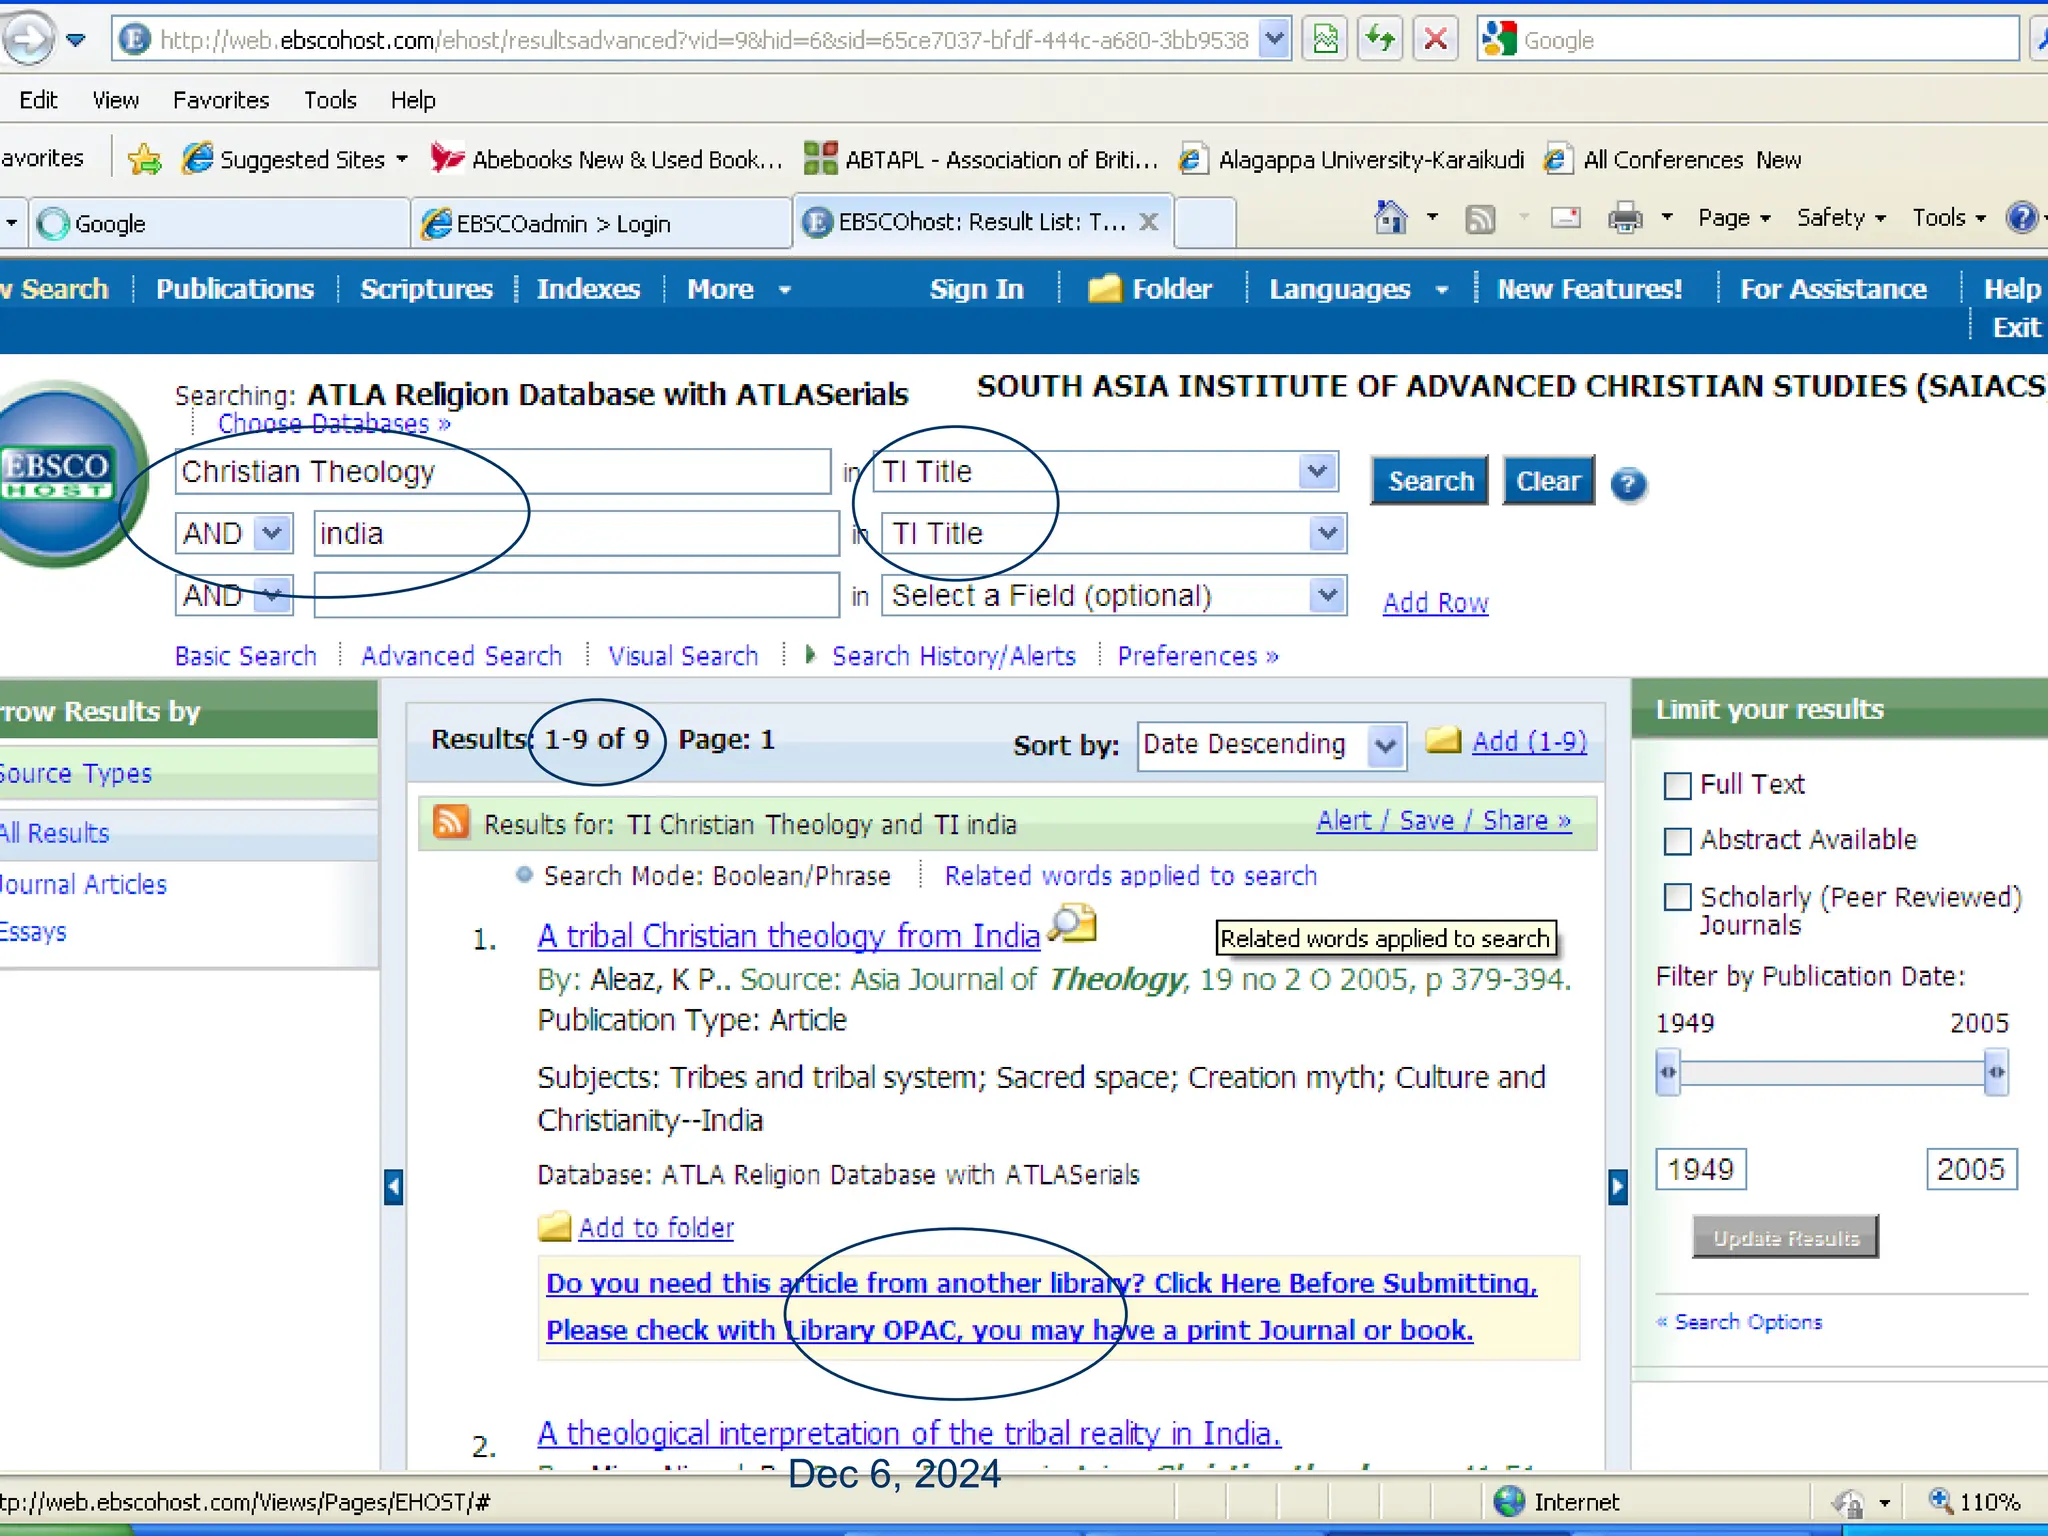Click the Add to Favorites star icon
The height and width of the screenshot is (1536, 2048).
145,159
